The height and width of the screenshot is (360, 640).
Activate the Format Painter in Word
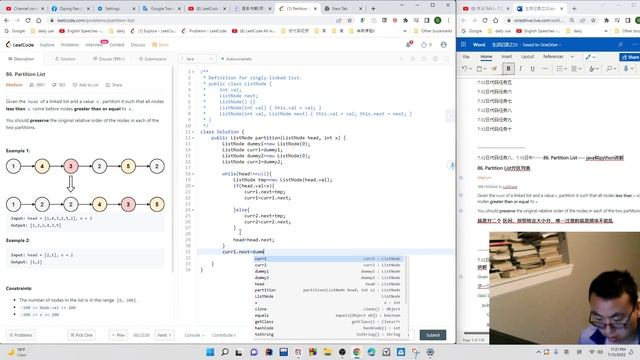coord(494,69)
